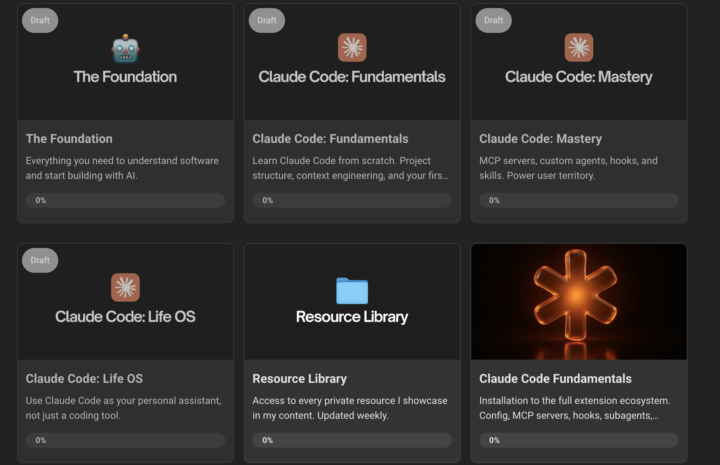Click The Foundation progress bar showing 0%

point(125,200)
